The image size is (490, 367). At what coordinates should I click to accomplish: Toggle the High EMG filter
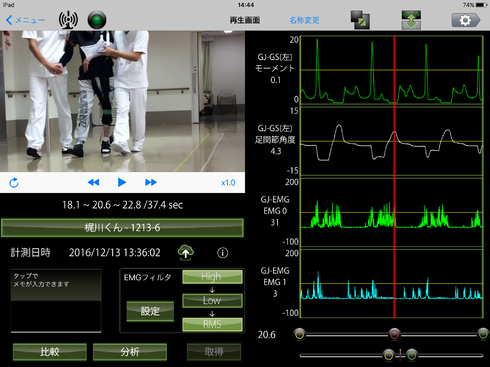pyautogui.click(x=212, y=277)
